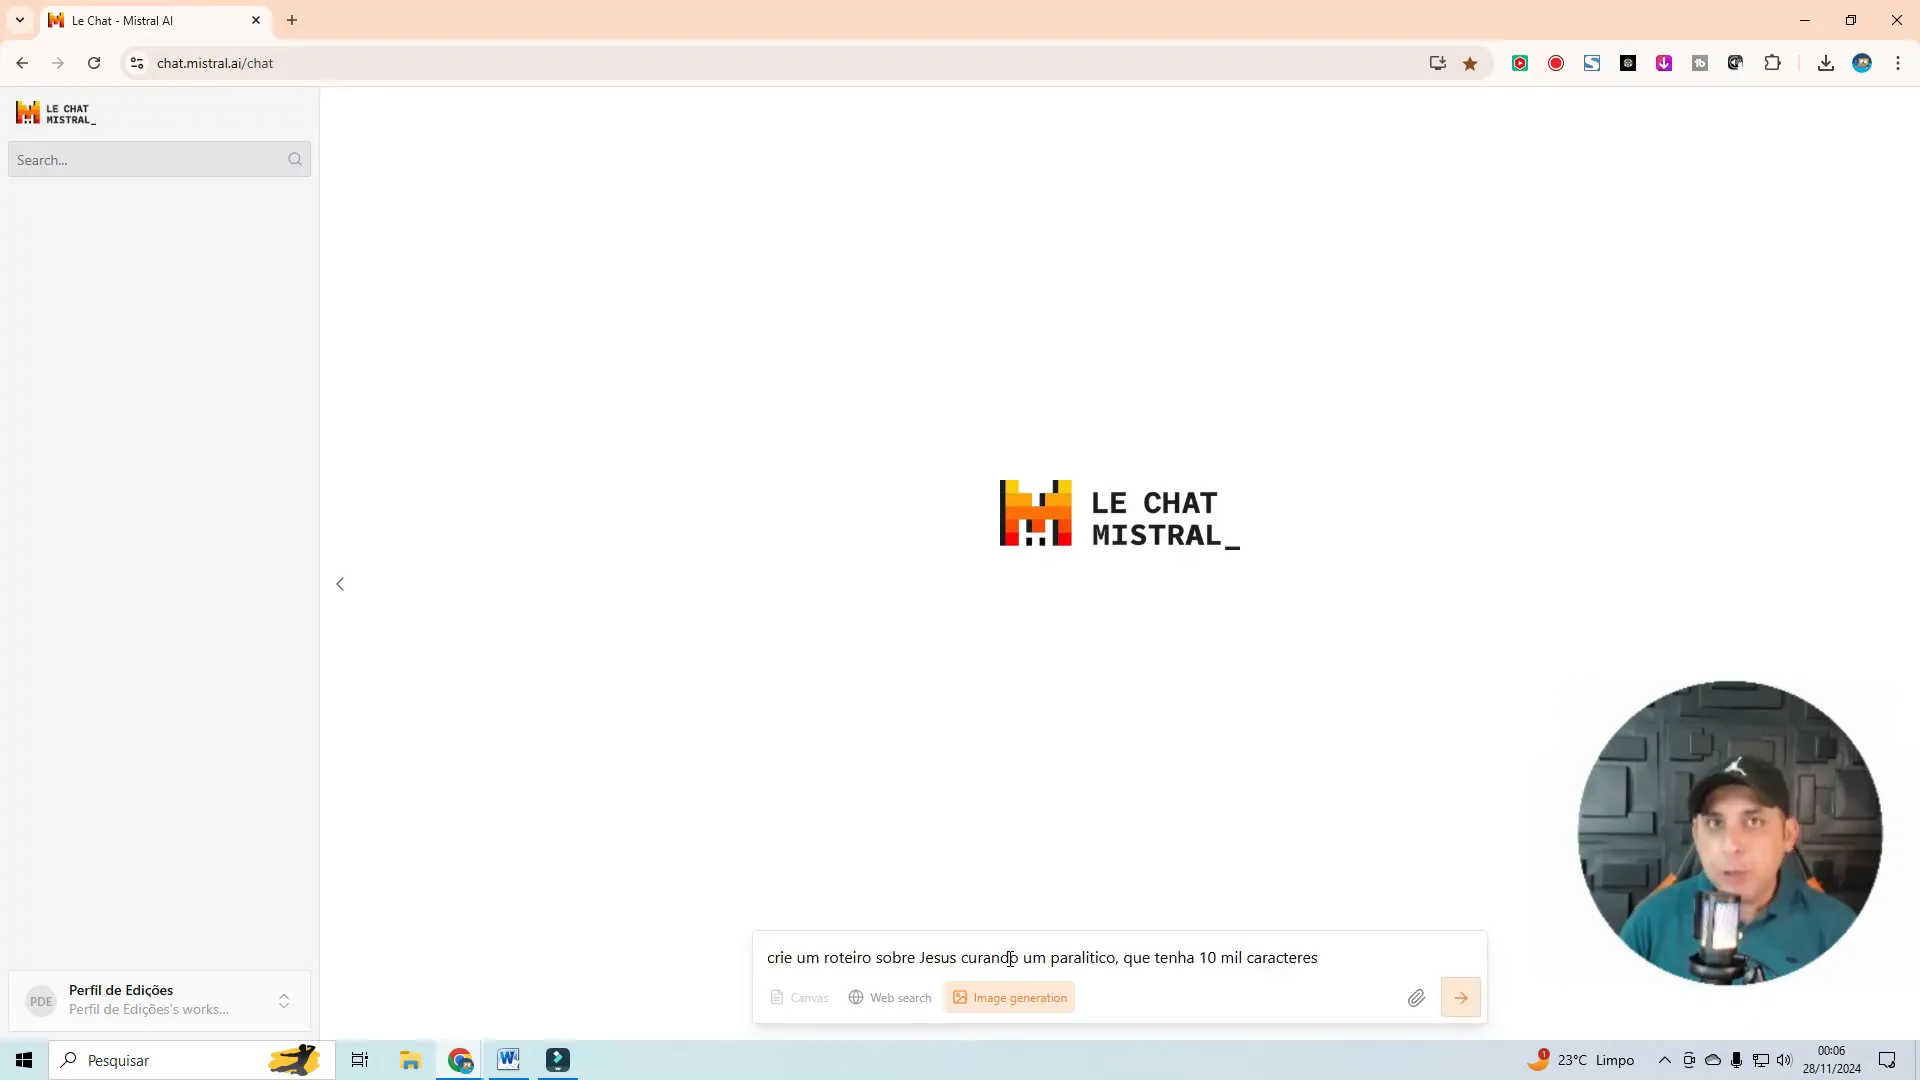
Task: Reload the page
Action: tap(94, 63)
